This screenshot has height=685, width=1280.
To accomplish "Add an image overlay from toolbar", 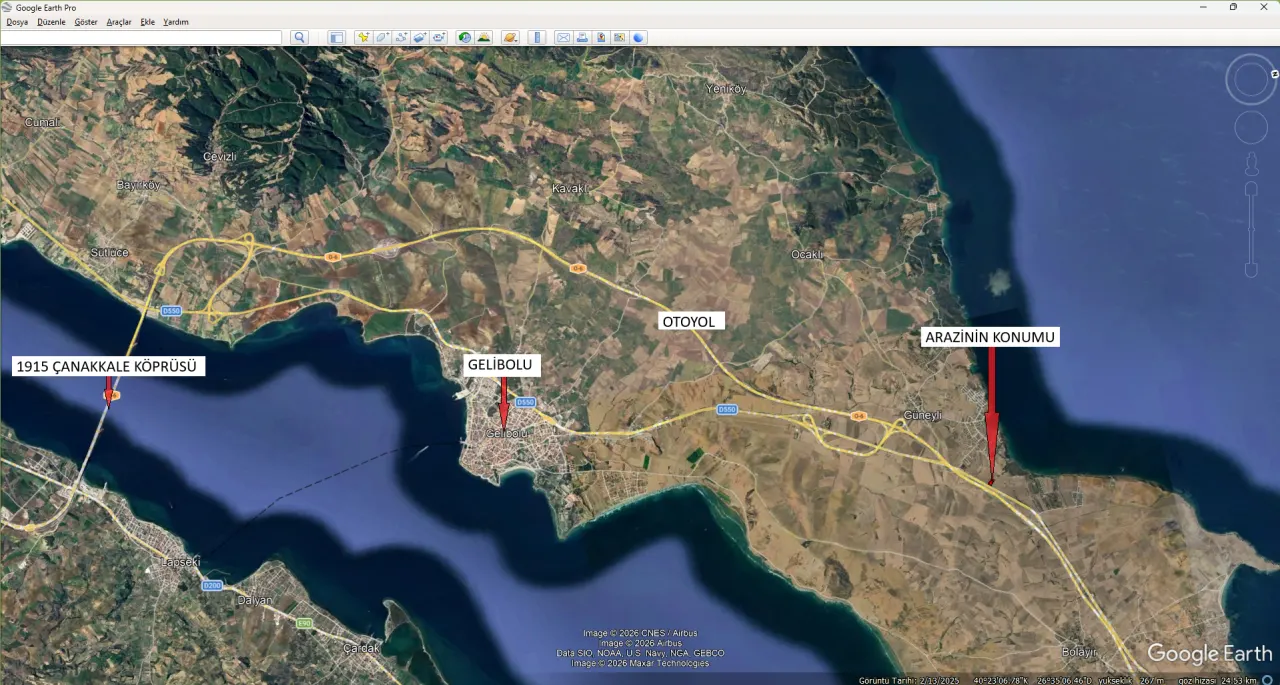I will tap(420, 37).
